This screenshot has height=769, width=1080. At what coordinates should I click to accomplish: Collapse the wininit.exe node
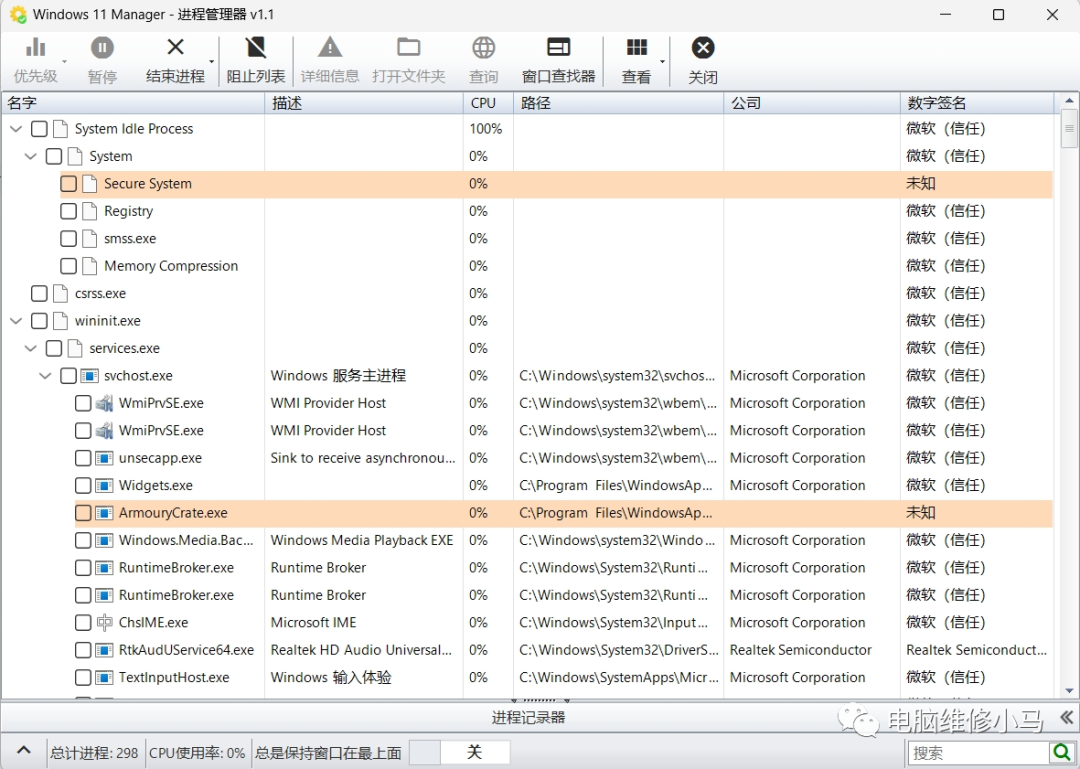pyautogui.click(x=17, y=321)
